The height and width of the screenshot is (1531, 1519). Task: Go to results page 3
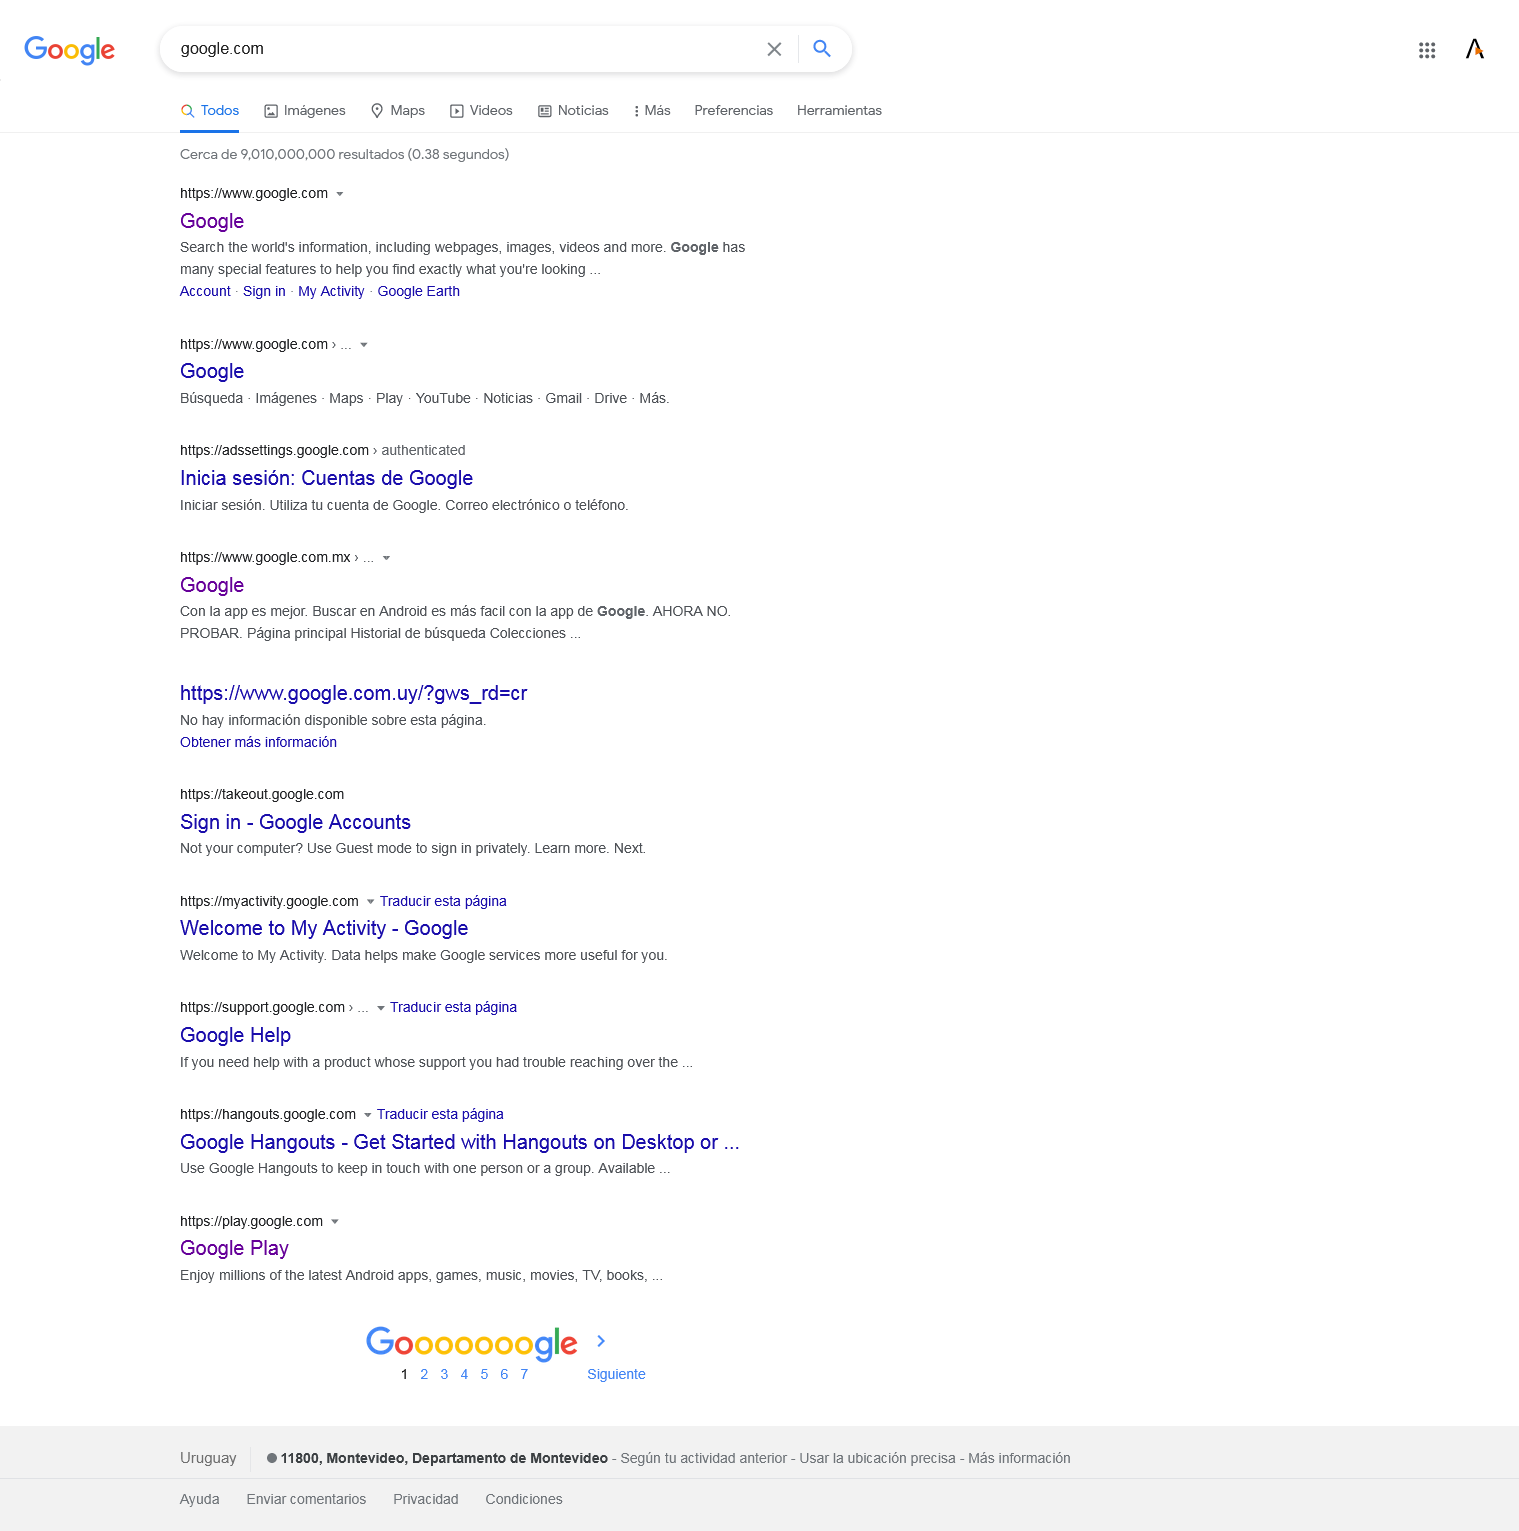point(444,1374)
